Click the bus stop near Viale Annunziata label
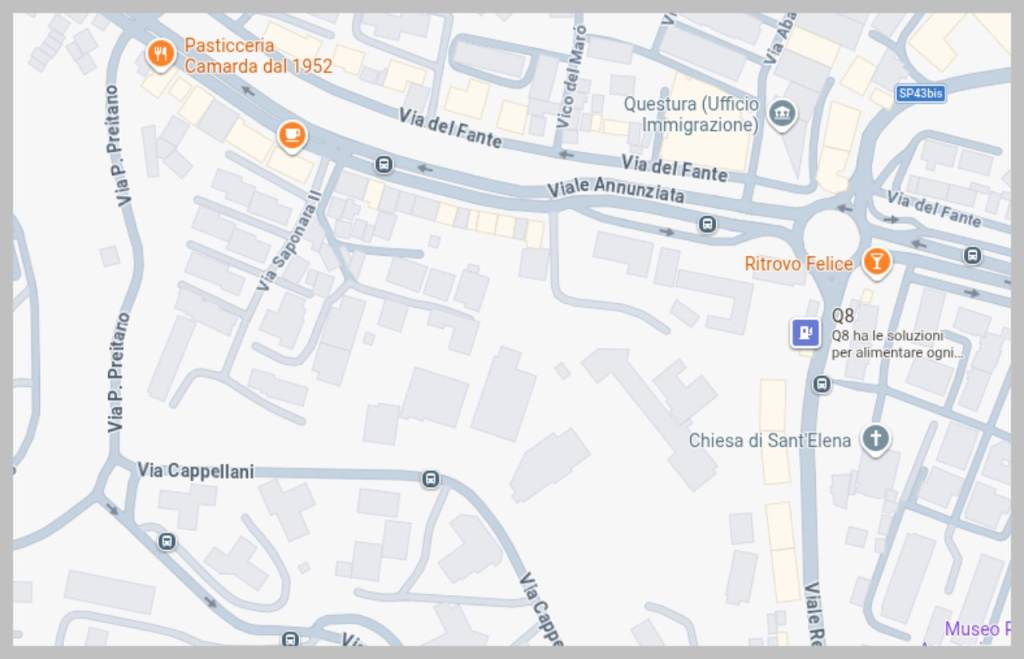Image resolution: width=1024 pixels, height=659 pixels. tap(707, 225)
